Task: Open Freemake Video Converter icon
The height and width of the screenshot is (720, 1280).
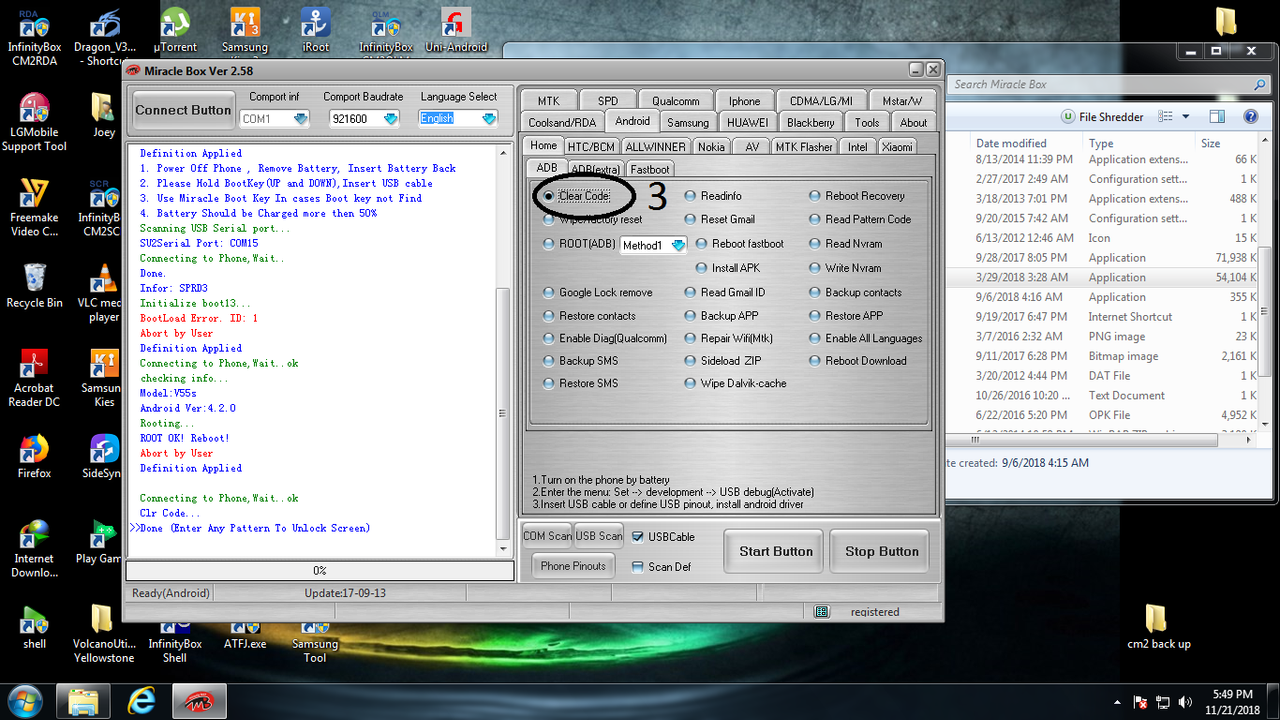Action: click(34, 207)
